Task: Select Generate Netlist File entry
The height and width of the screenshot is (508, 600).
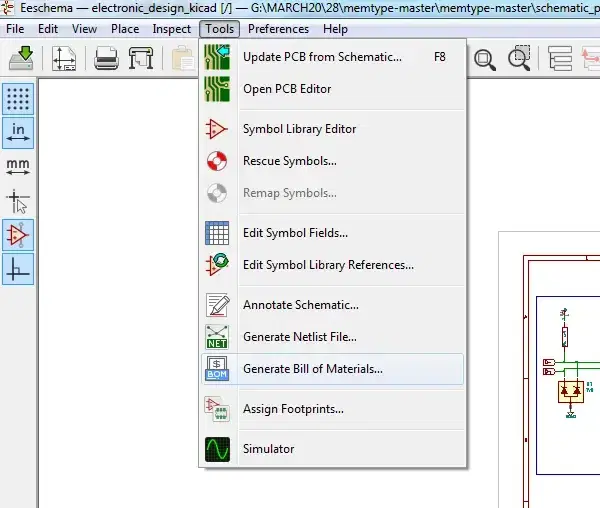Action: 332,337
